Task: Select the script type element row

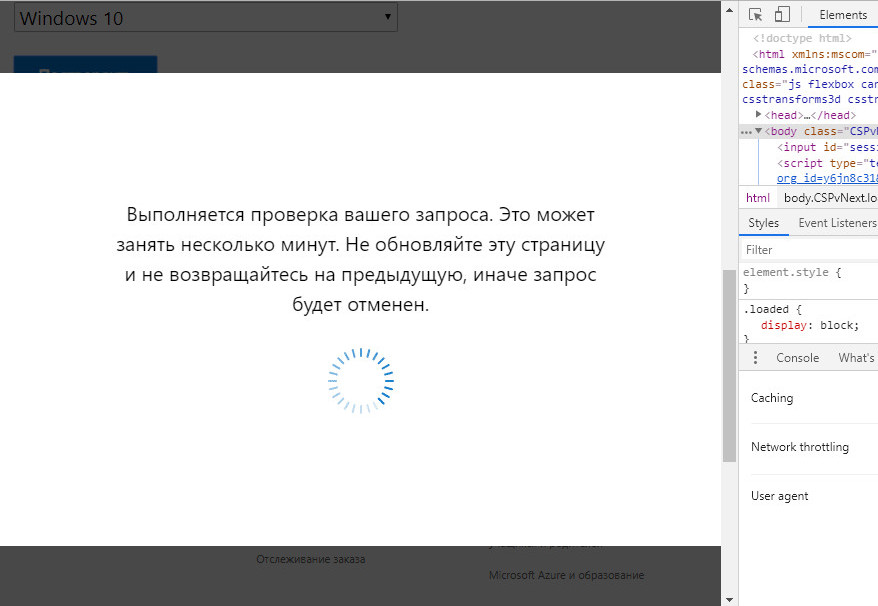Action: coord(827,163)
